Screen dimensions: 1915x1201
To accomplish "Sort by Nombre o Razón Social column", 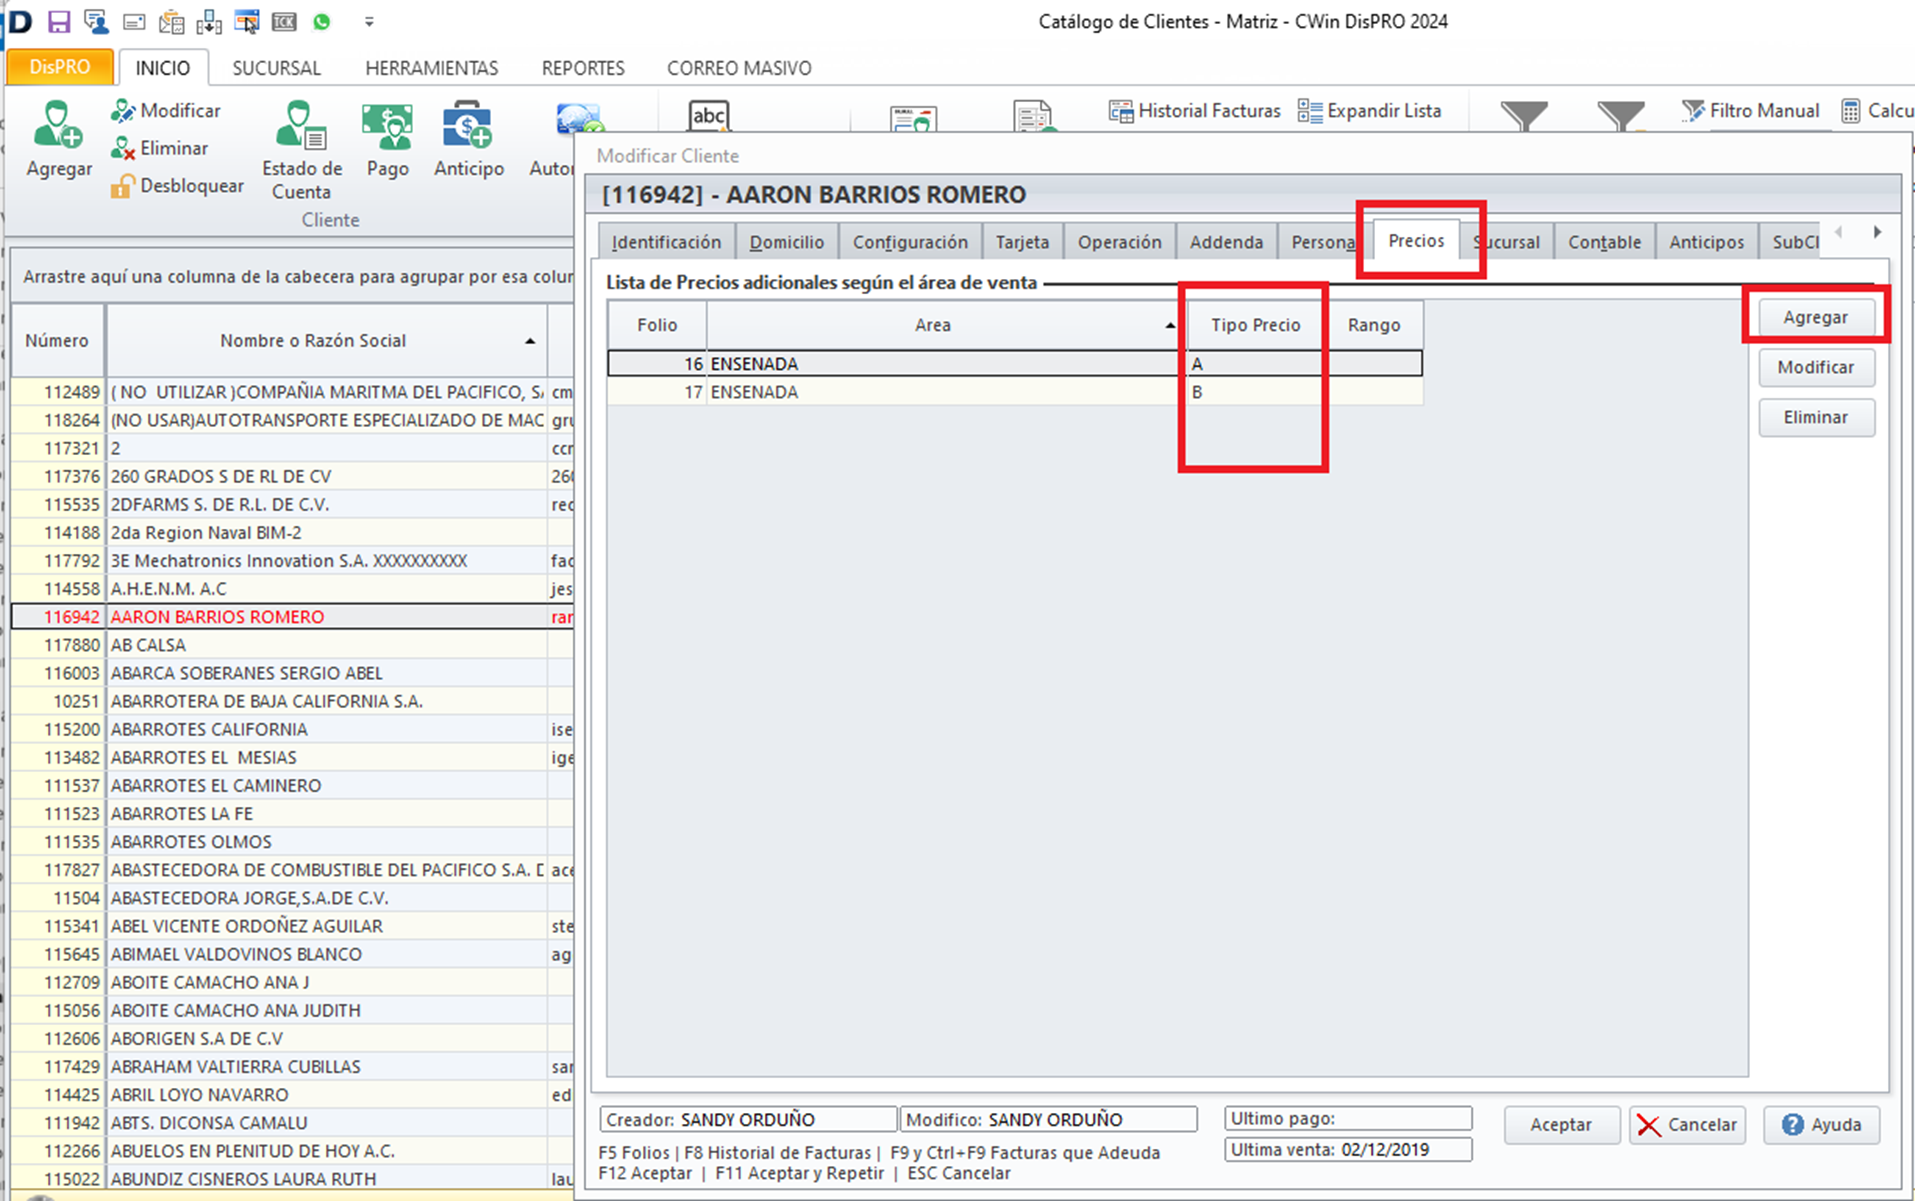I will click(313, 341).
